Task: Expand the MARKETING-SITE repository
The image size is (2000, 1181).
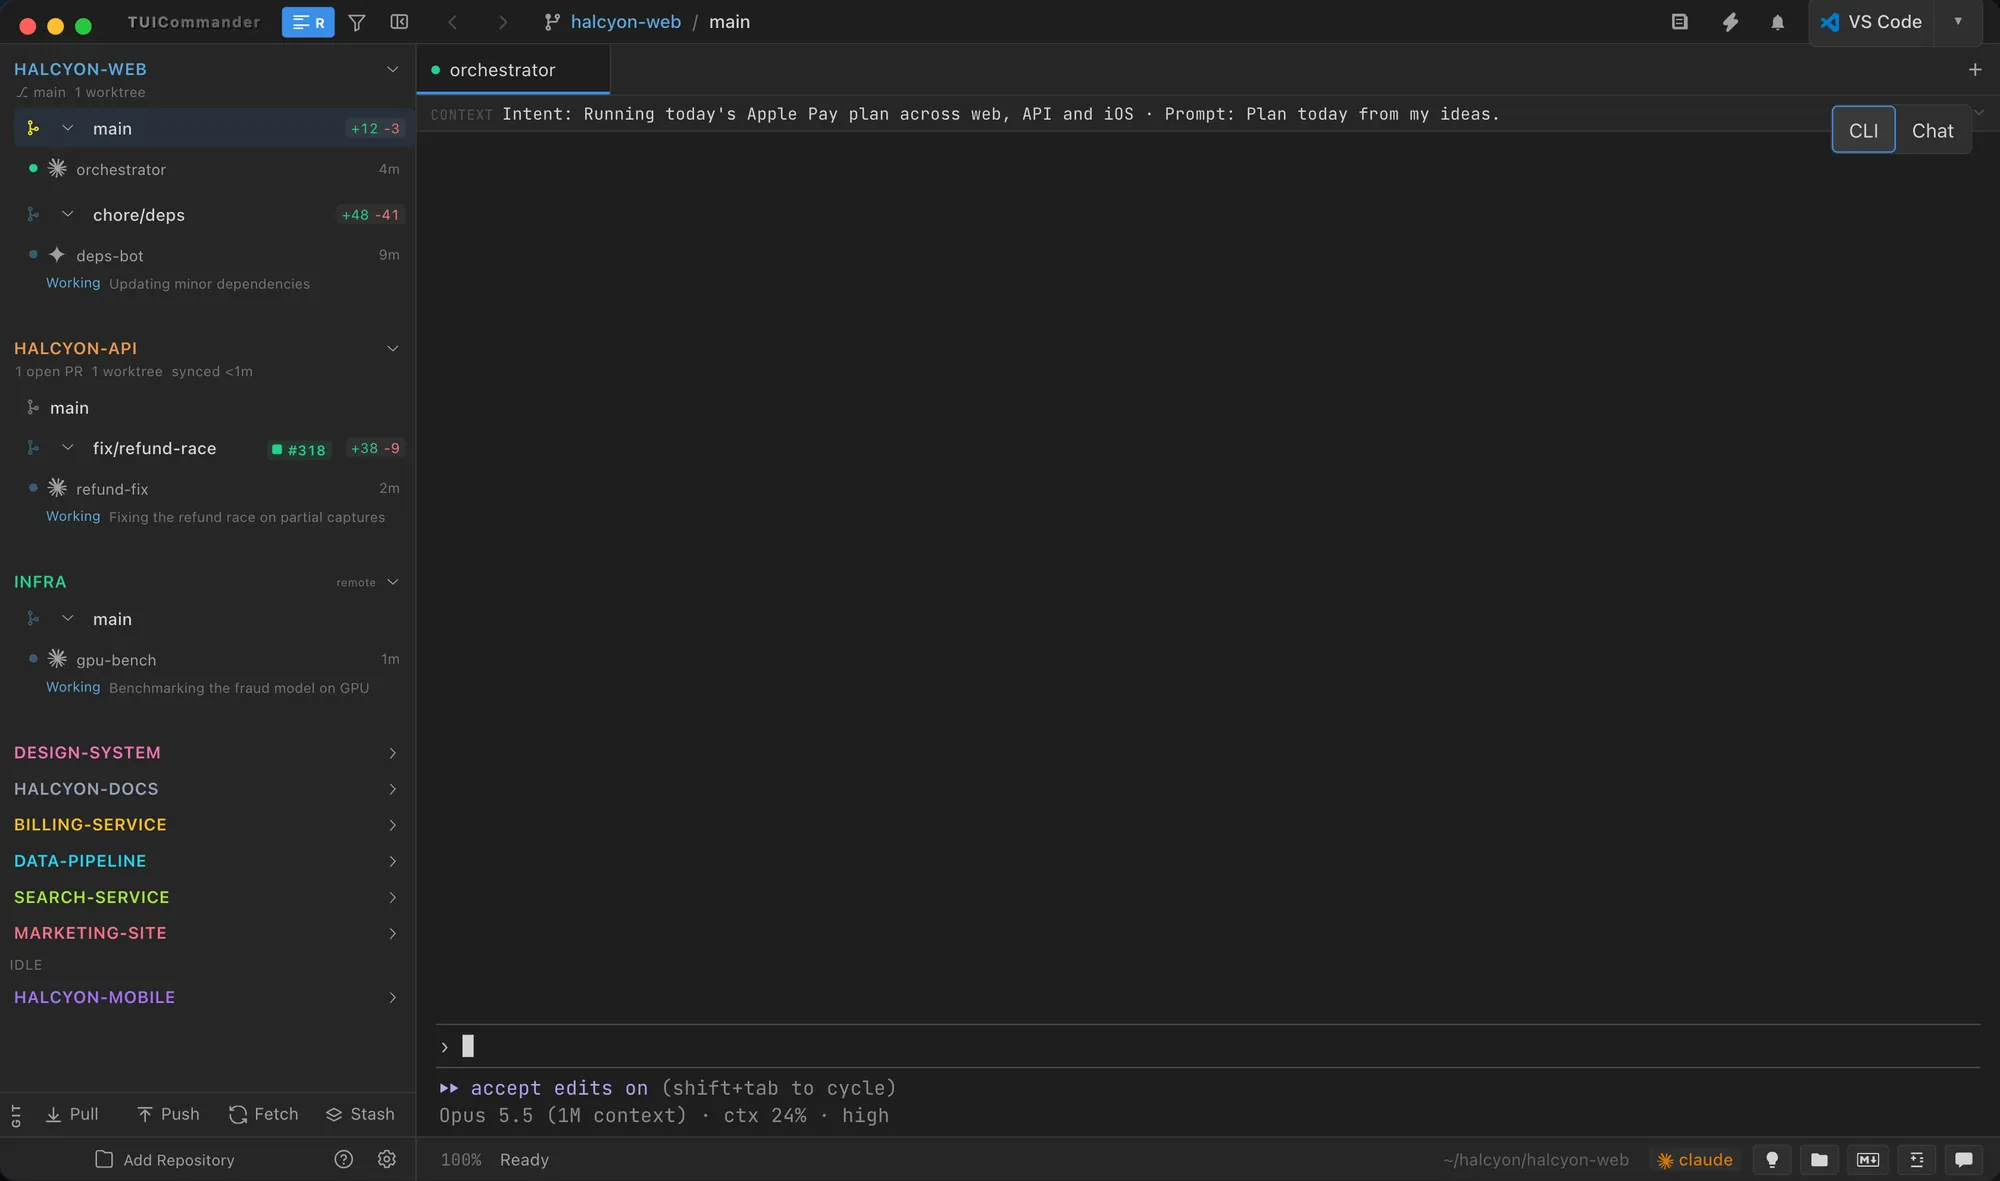Action: point(392,933)
